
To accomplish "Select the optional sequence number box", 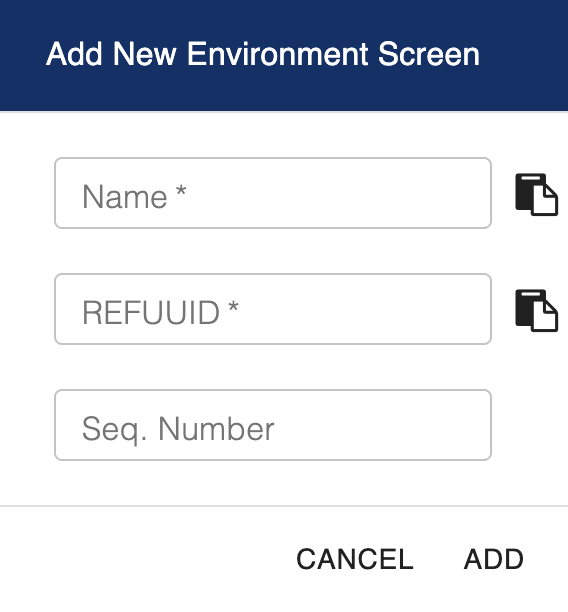I will coord(273,425).
